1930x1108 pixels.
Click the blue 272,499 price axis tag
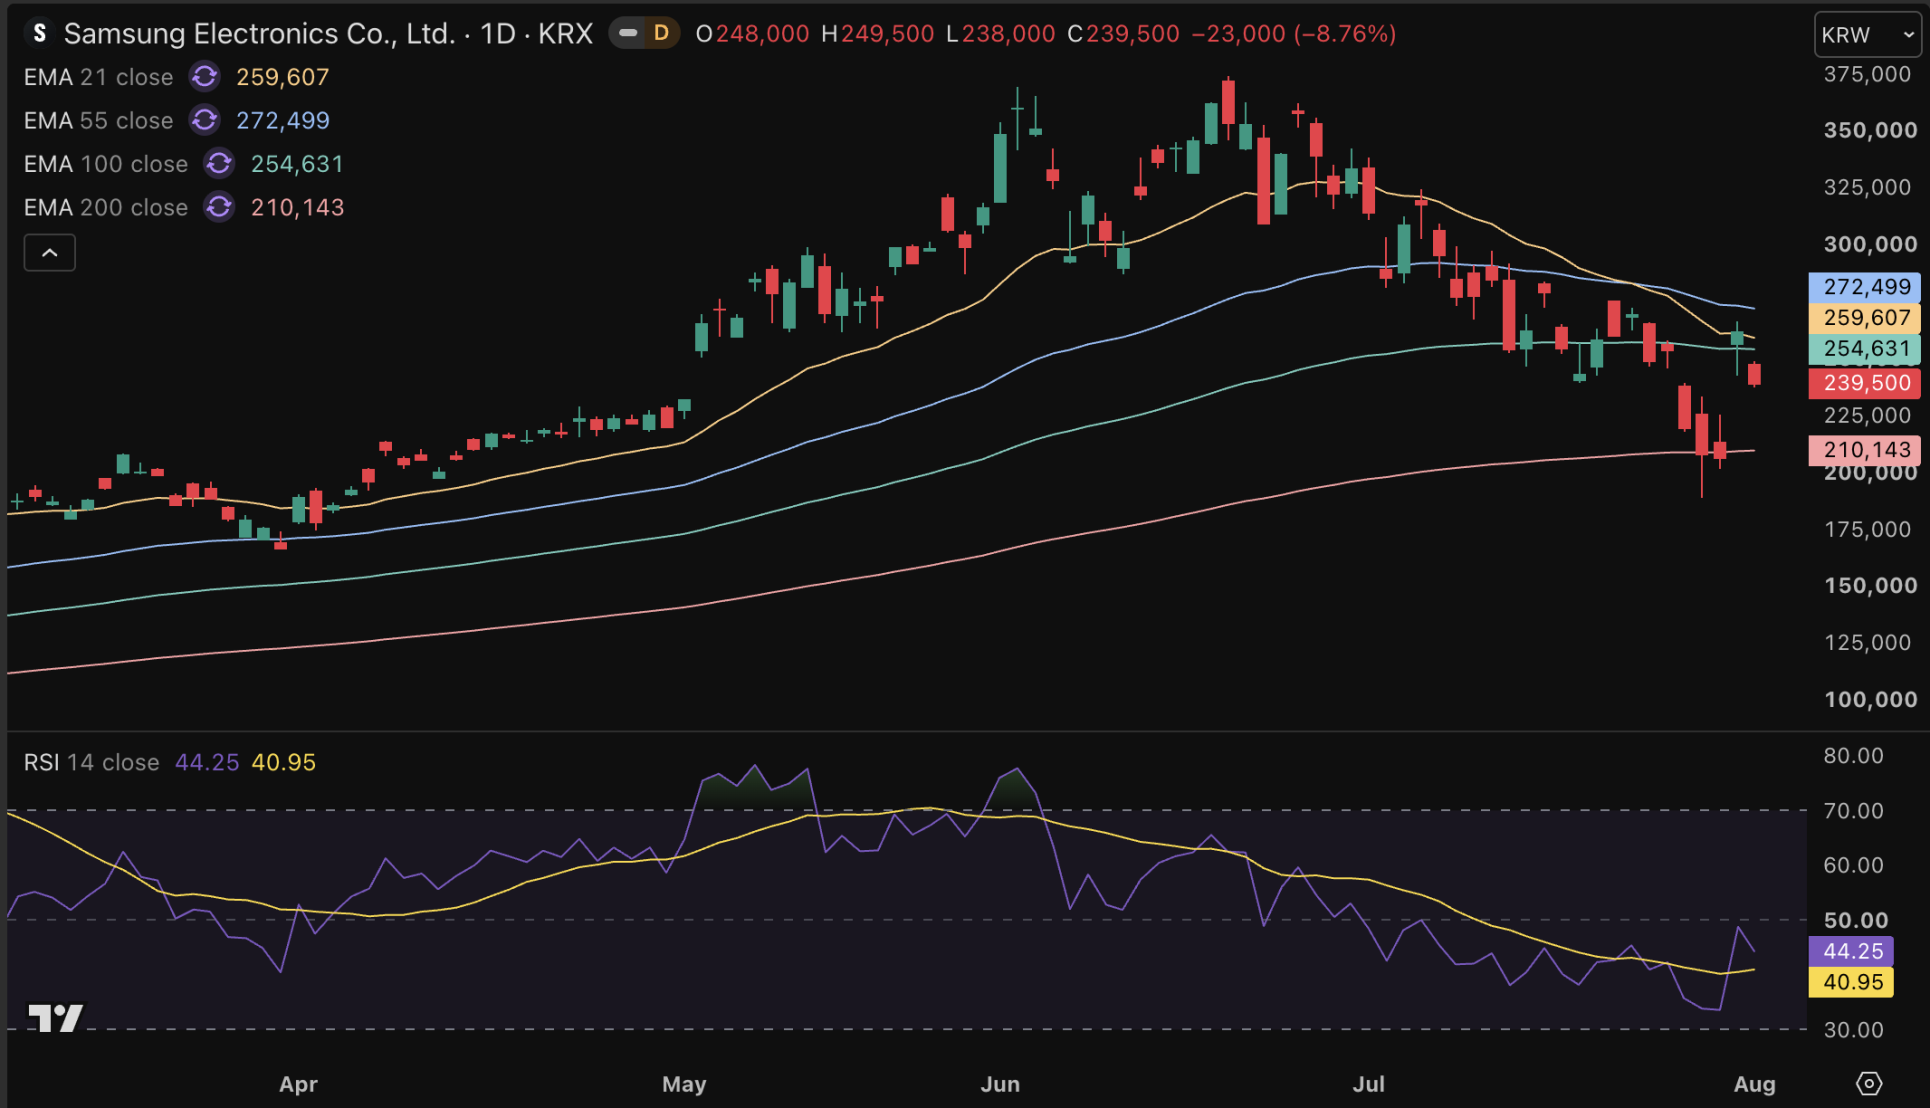tap(1865, 287)
